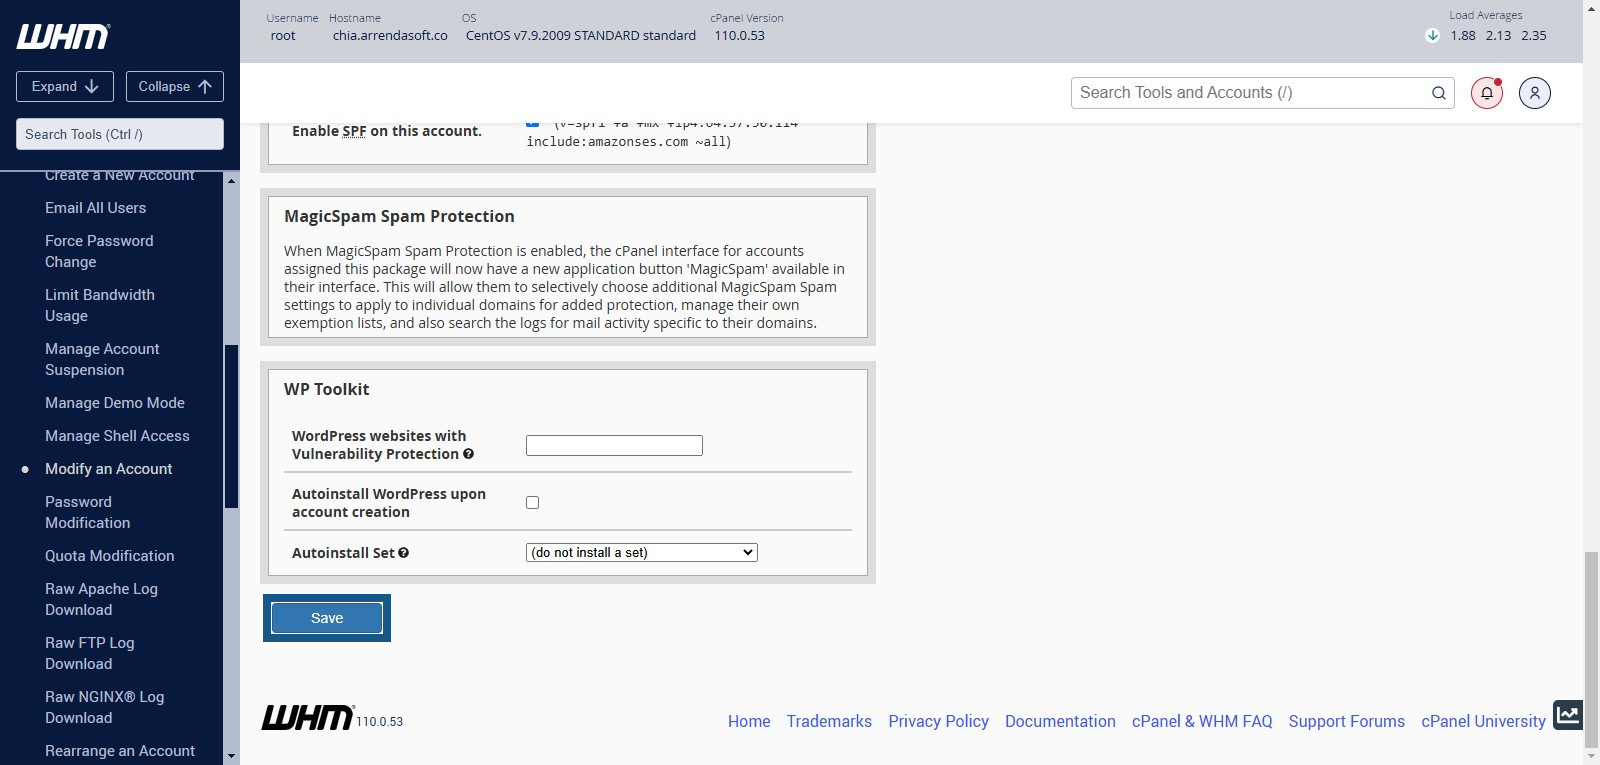The image size is (1600, 765).
Task: Click the cPanel version 110.0.53 header text
Action: point(739,35)
